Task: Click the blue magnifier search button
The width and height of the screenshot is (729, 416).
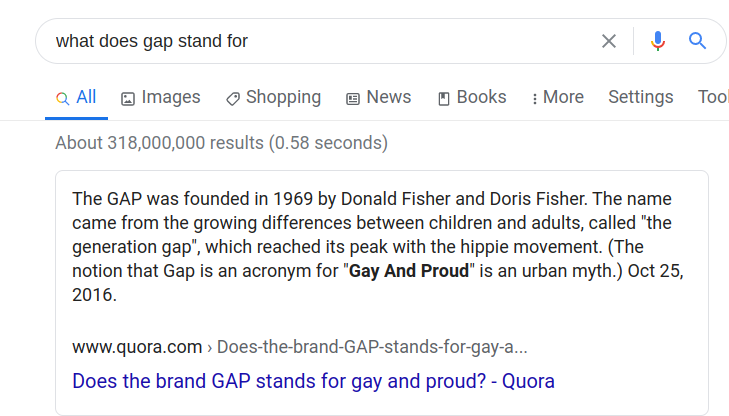Action: (697, 41)
